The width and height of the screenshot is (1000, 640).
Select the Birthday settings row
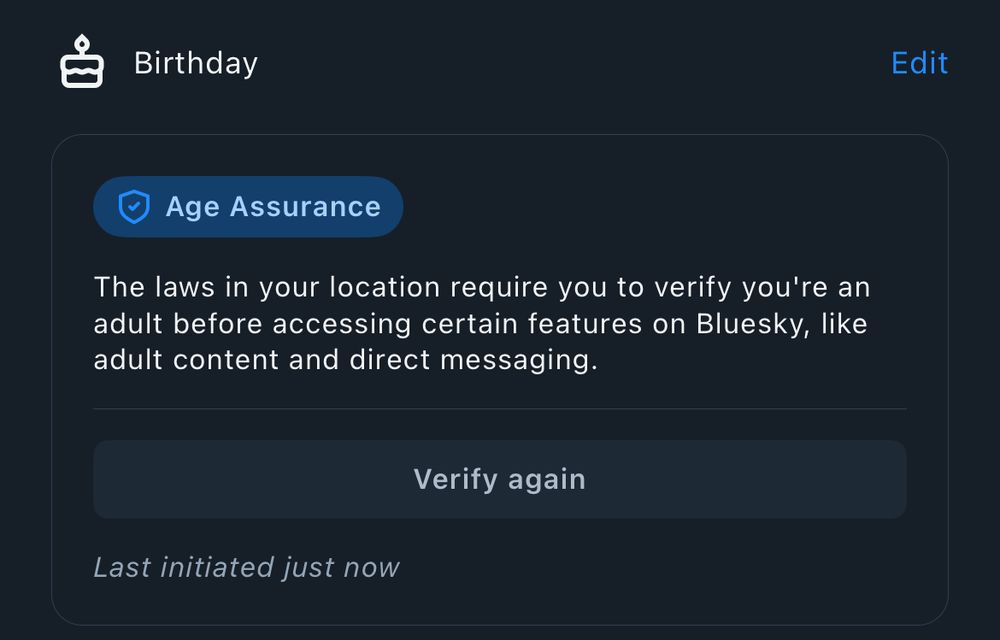point(499,62)
